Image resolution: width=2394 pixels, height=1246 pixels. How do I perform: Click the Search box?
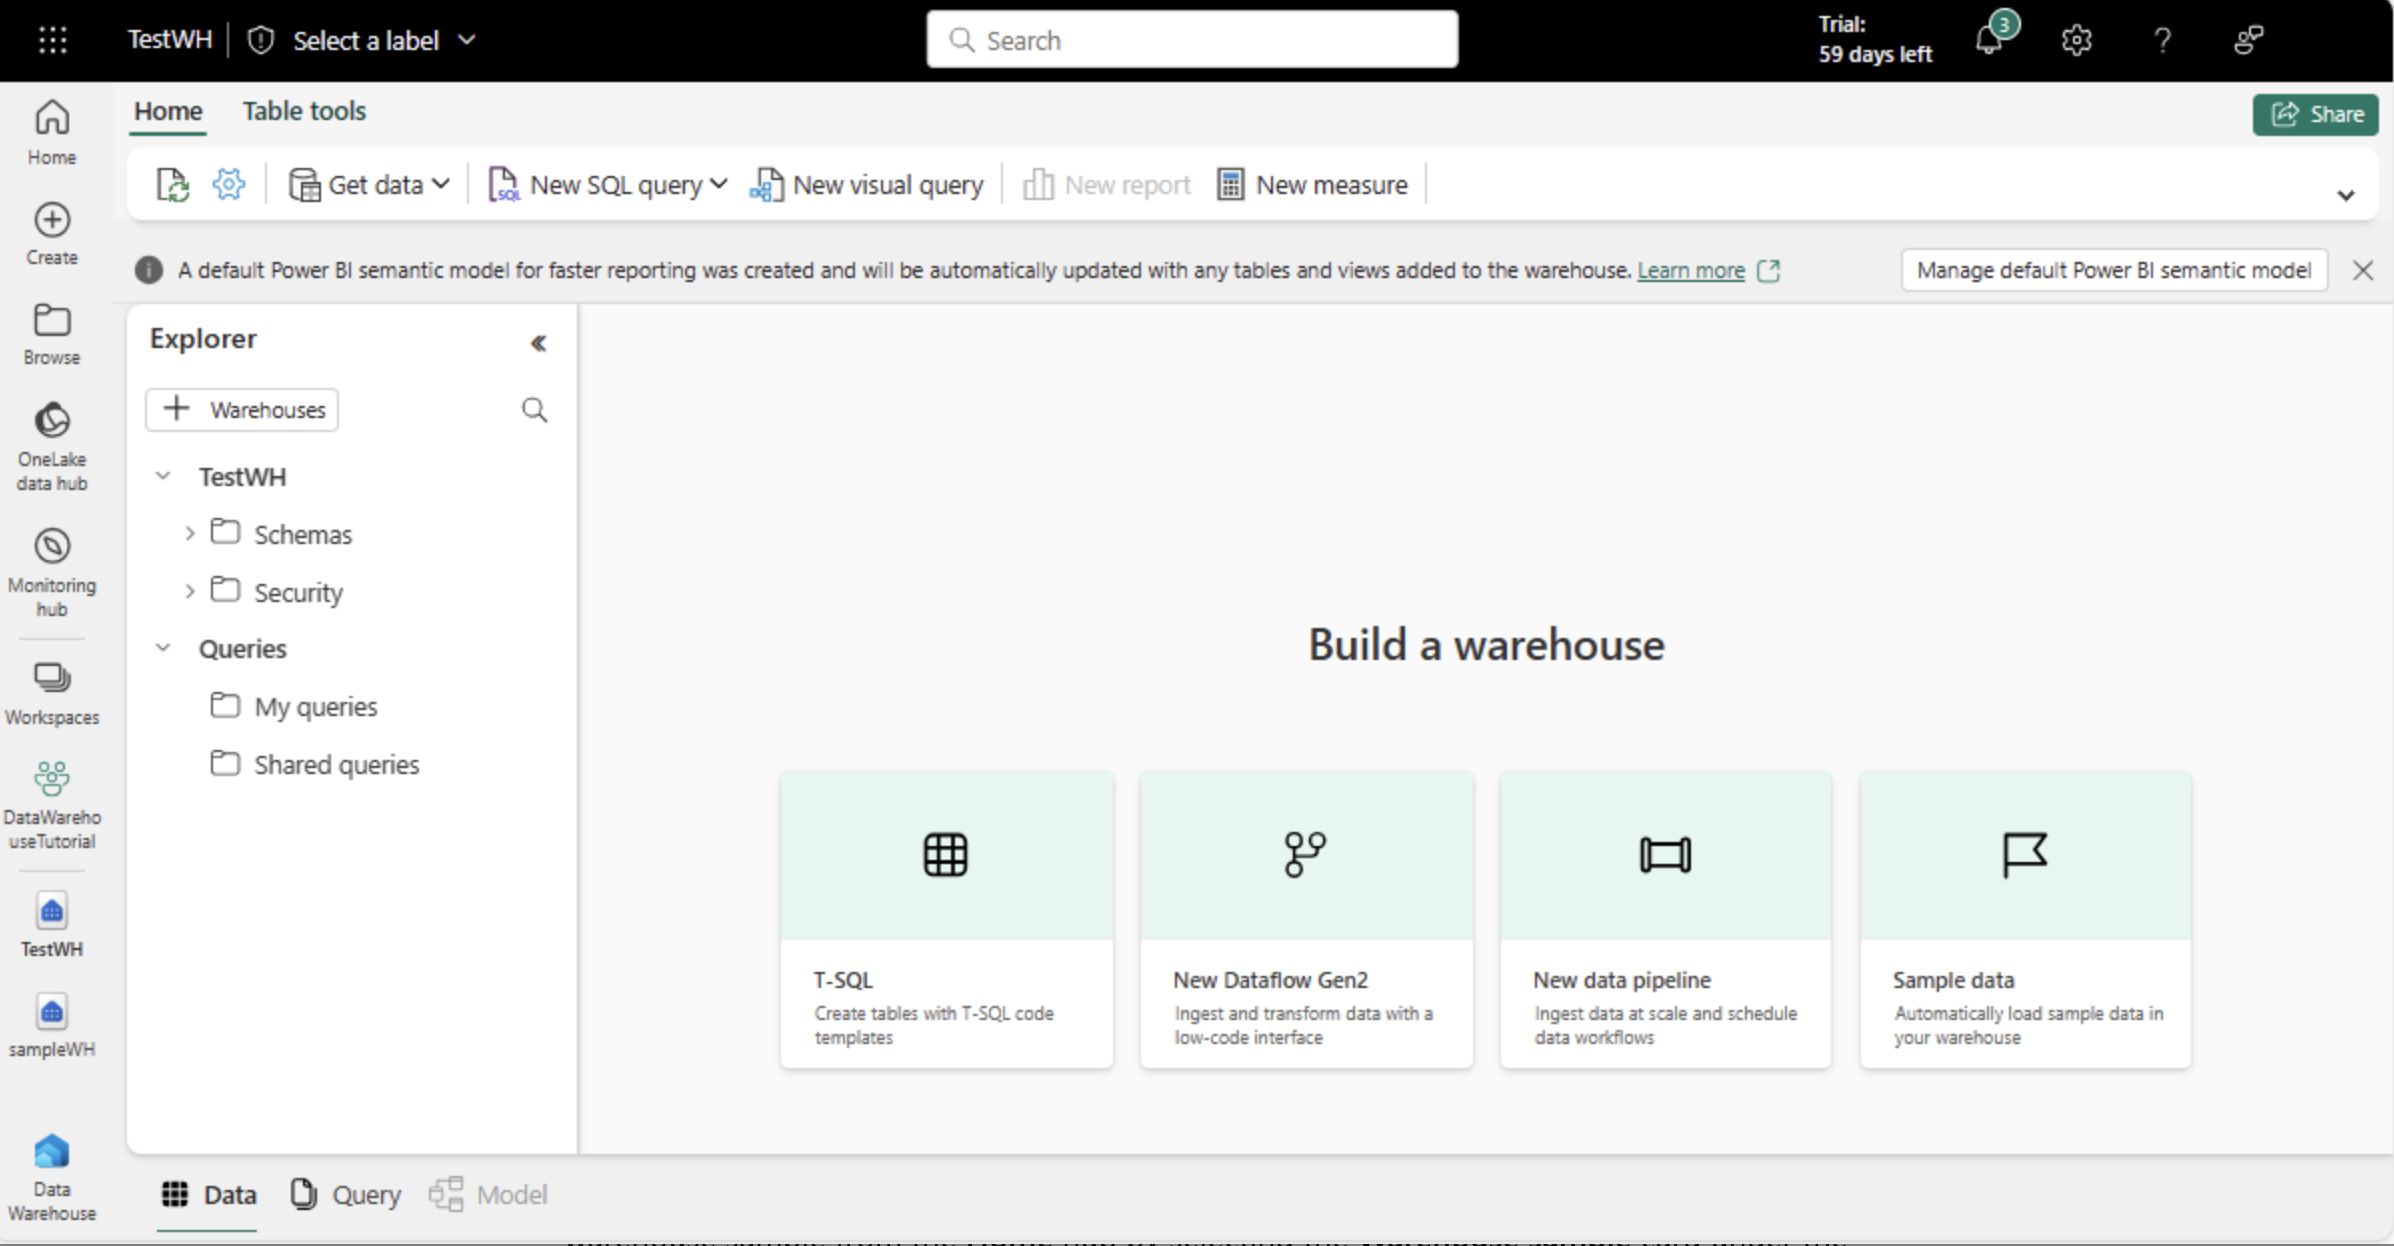point(1192,40)
